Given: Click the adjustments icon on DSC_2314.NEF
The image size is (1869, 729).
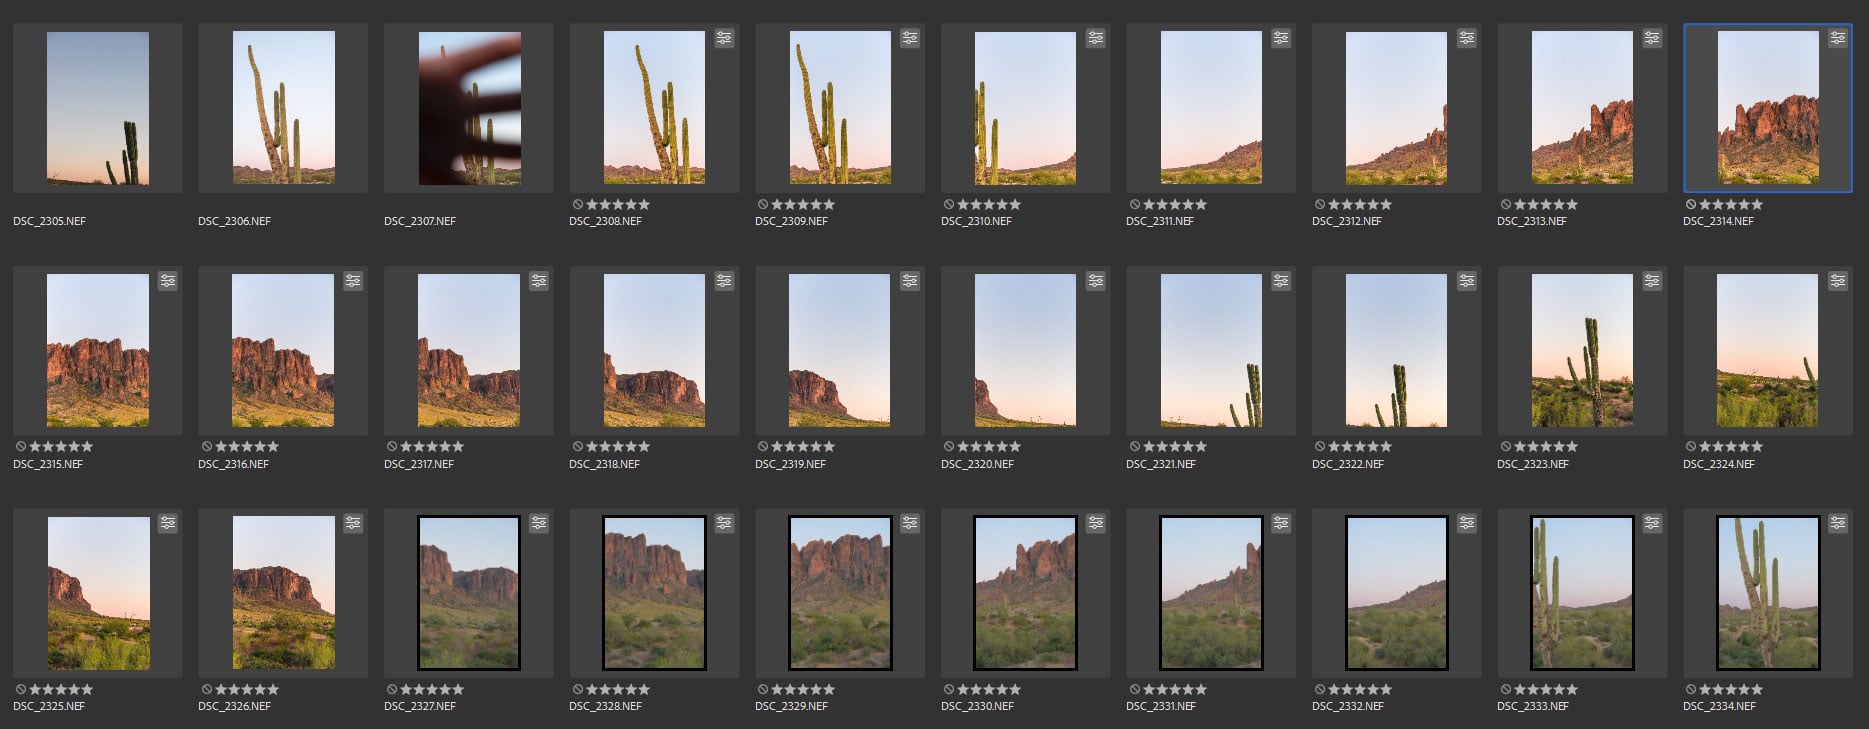Looking at the screenshot, I should pyautogui.click(x=1837, y=38).
